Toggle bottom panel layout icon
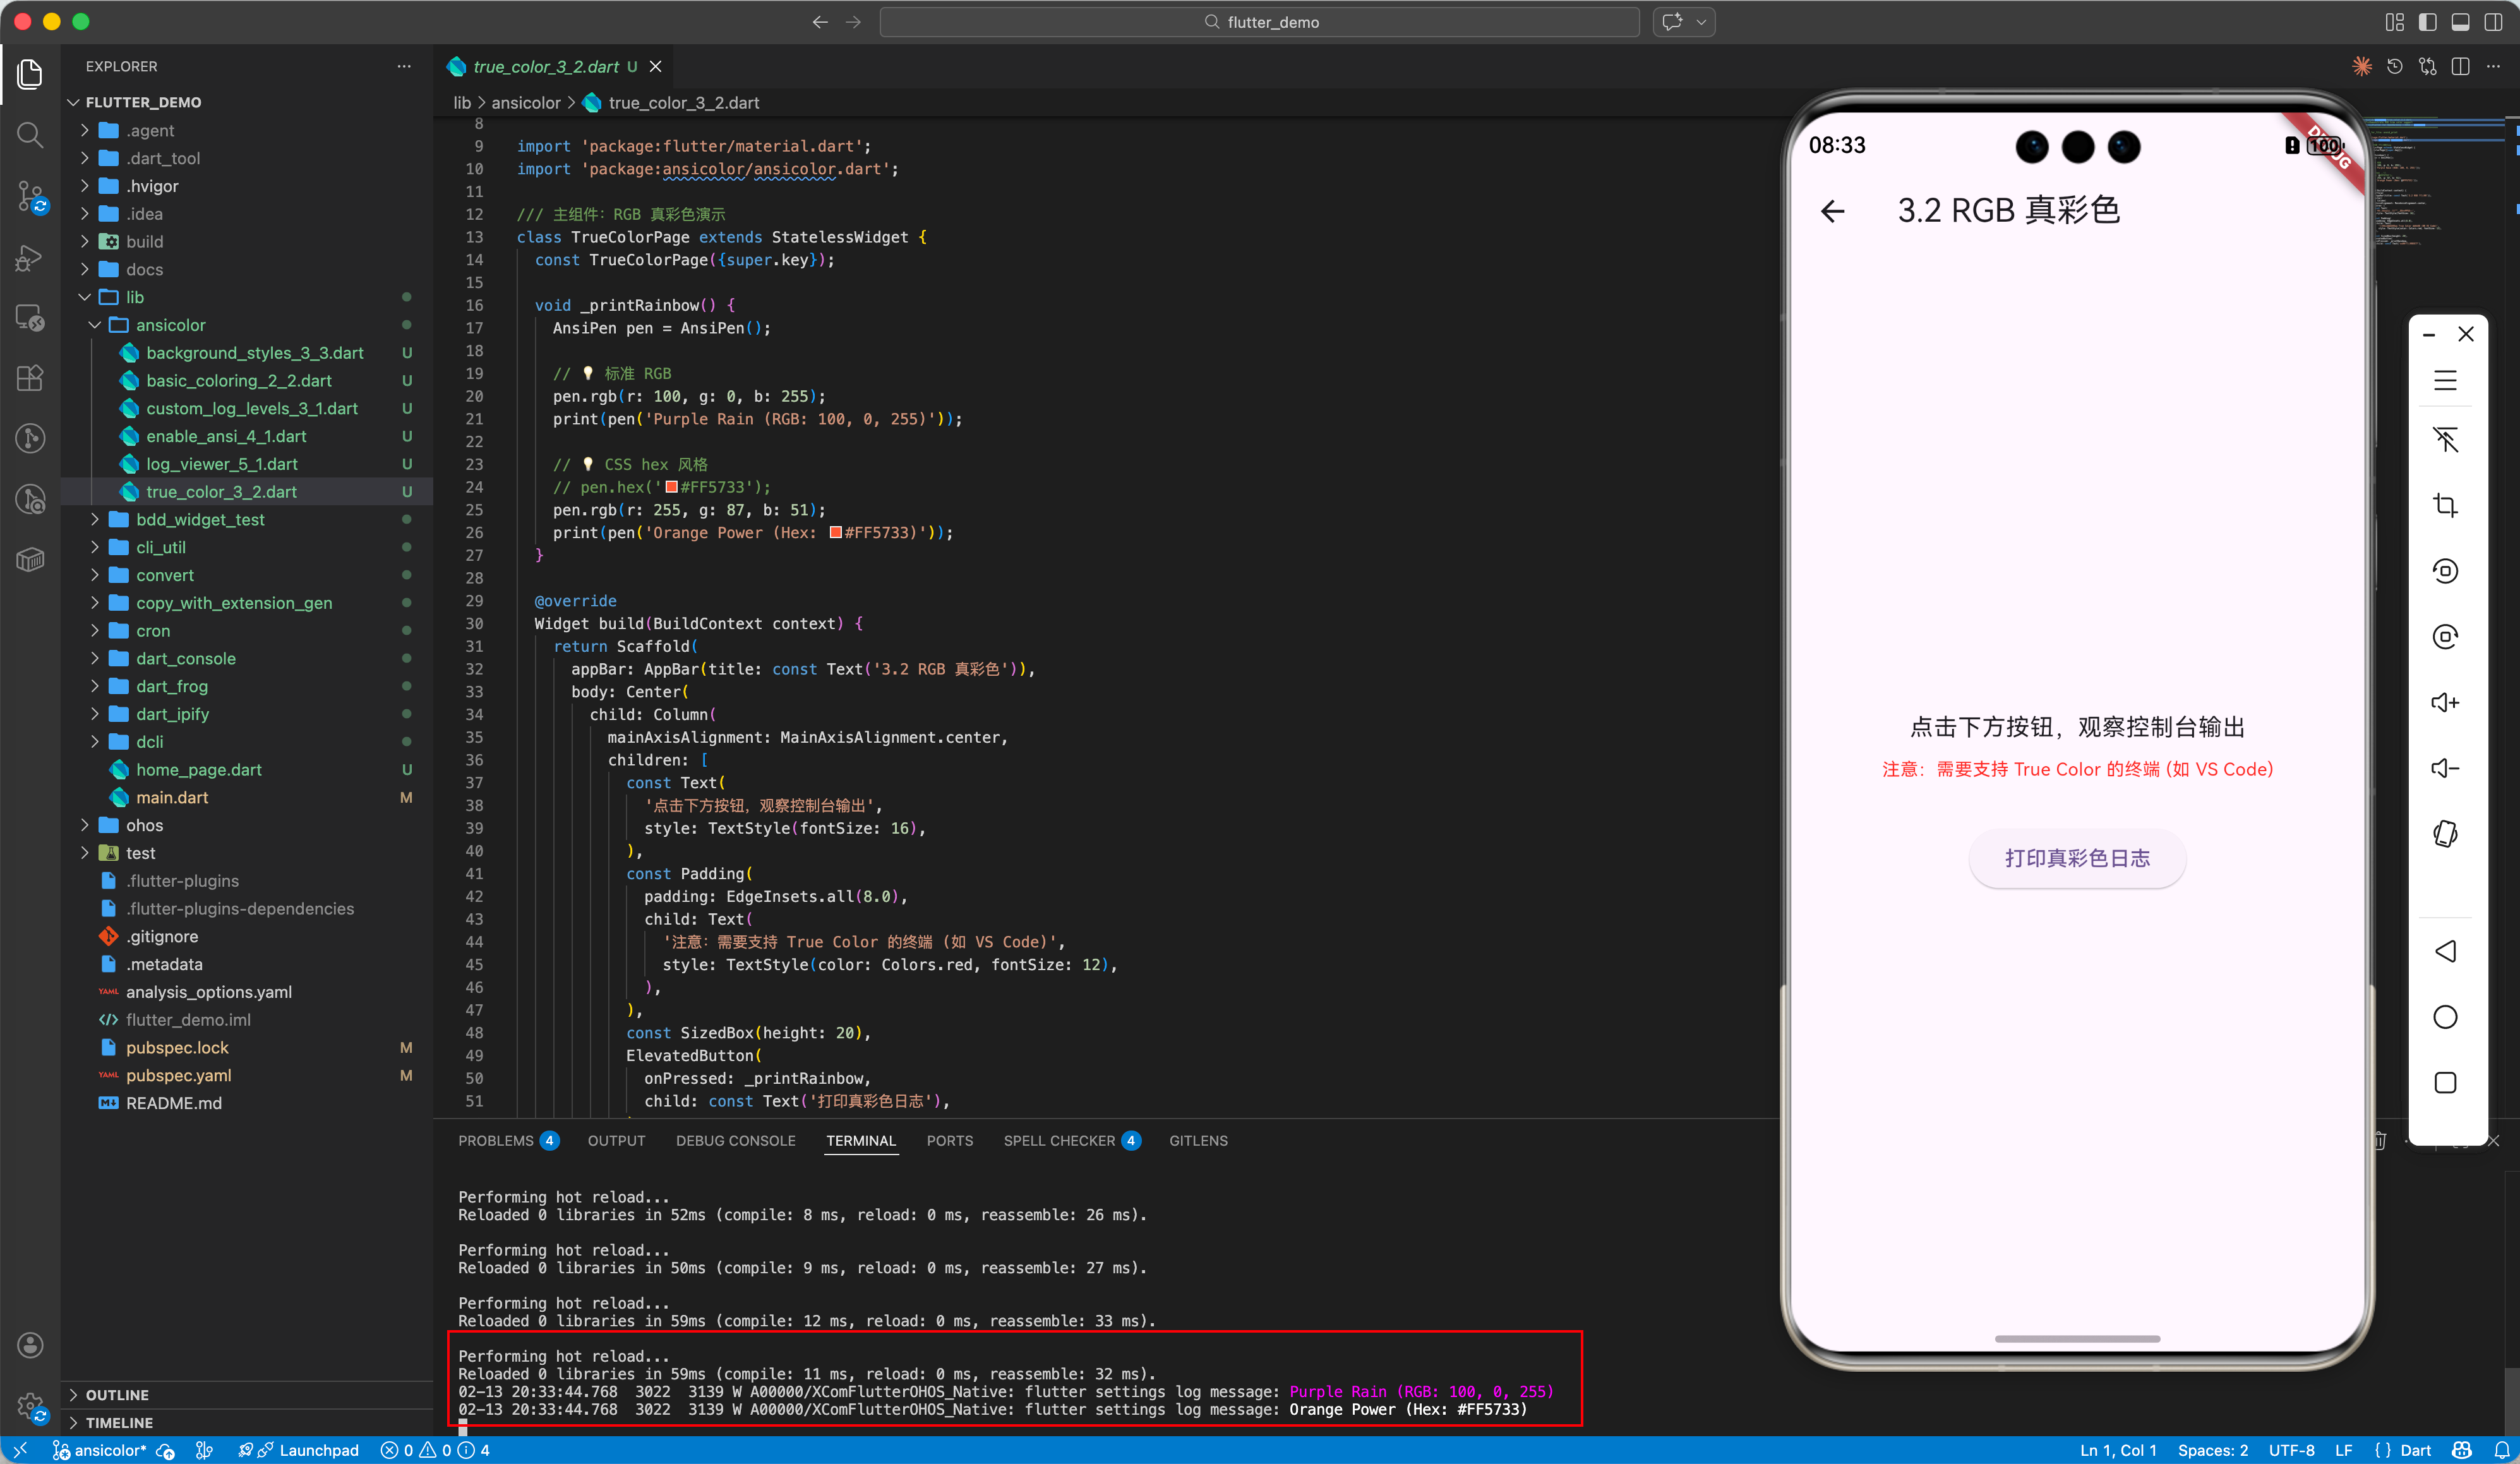 coord(2461,22)
